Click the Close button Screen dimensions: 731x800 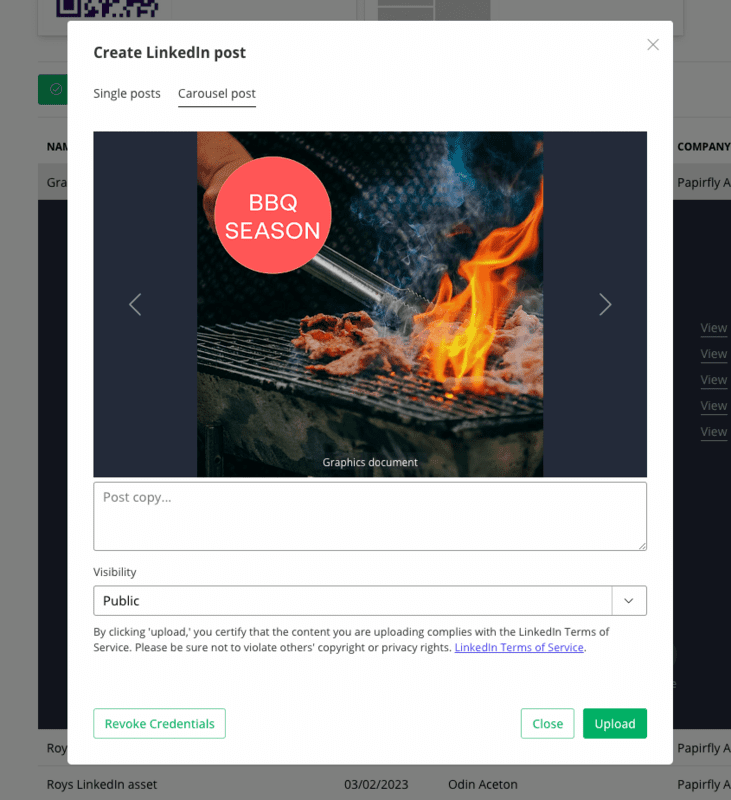[x=547, y=723]
